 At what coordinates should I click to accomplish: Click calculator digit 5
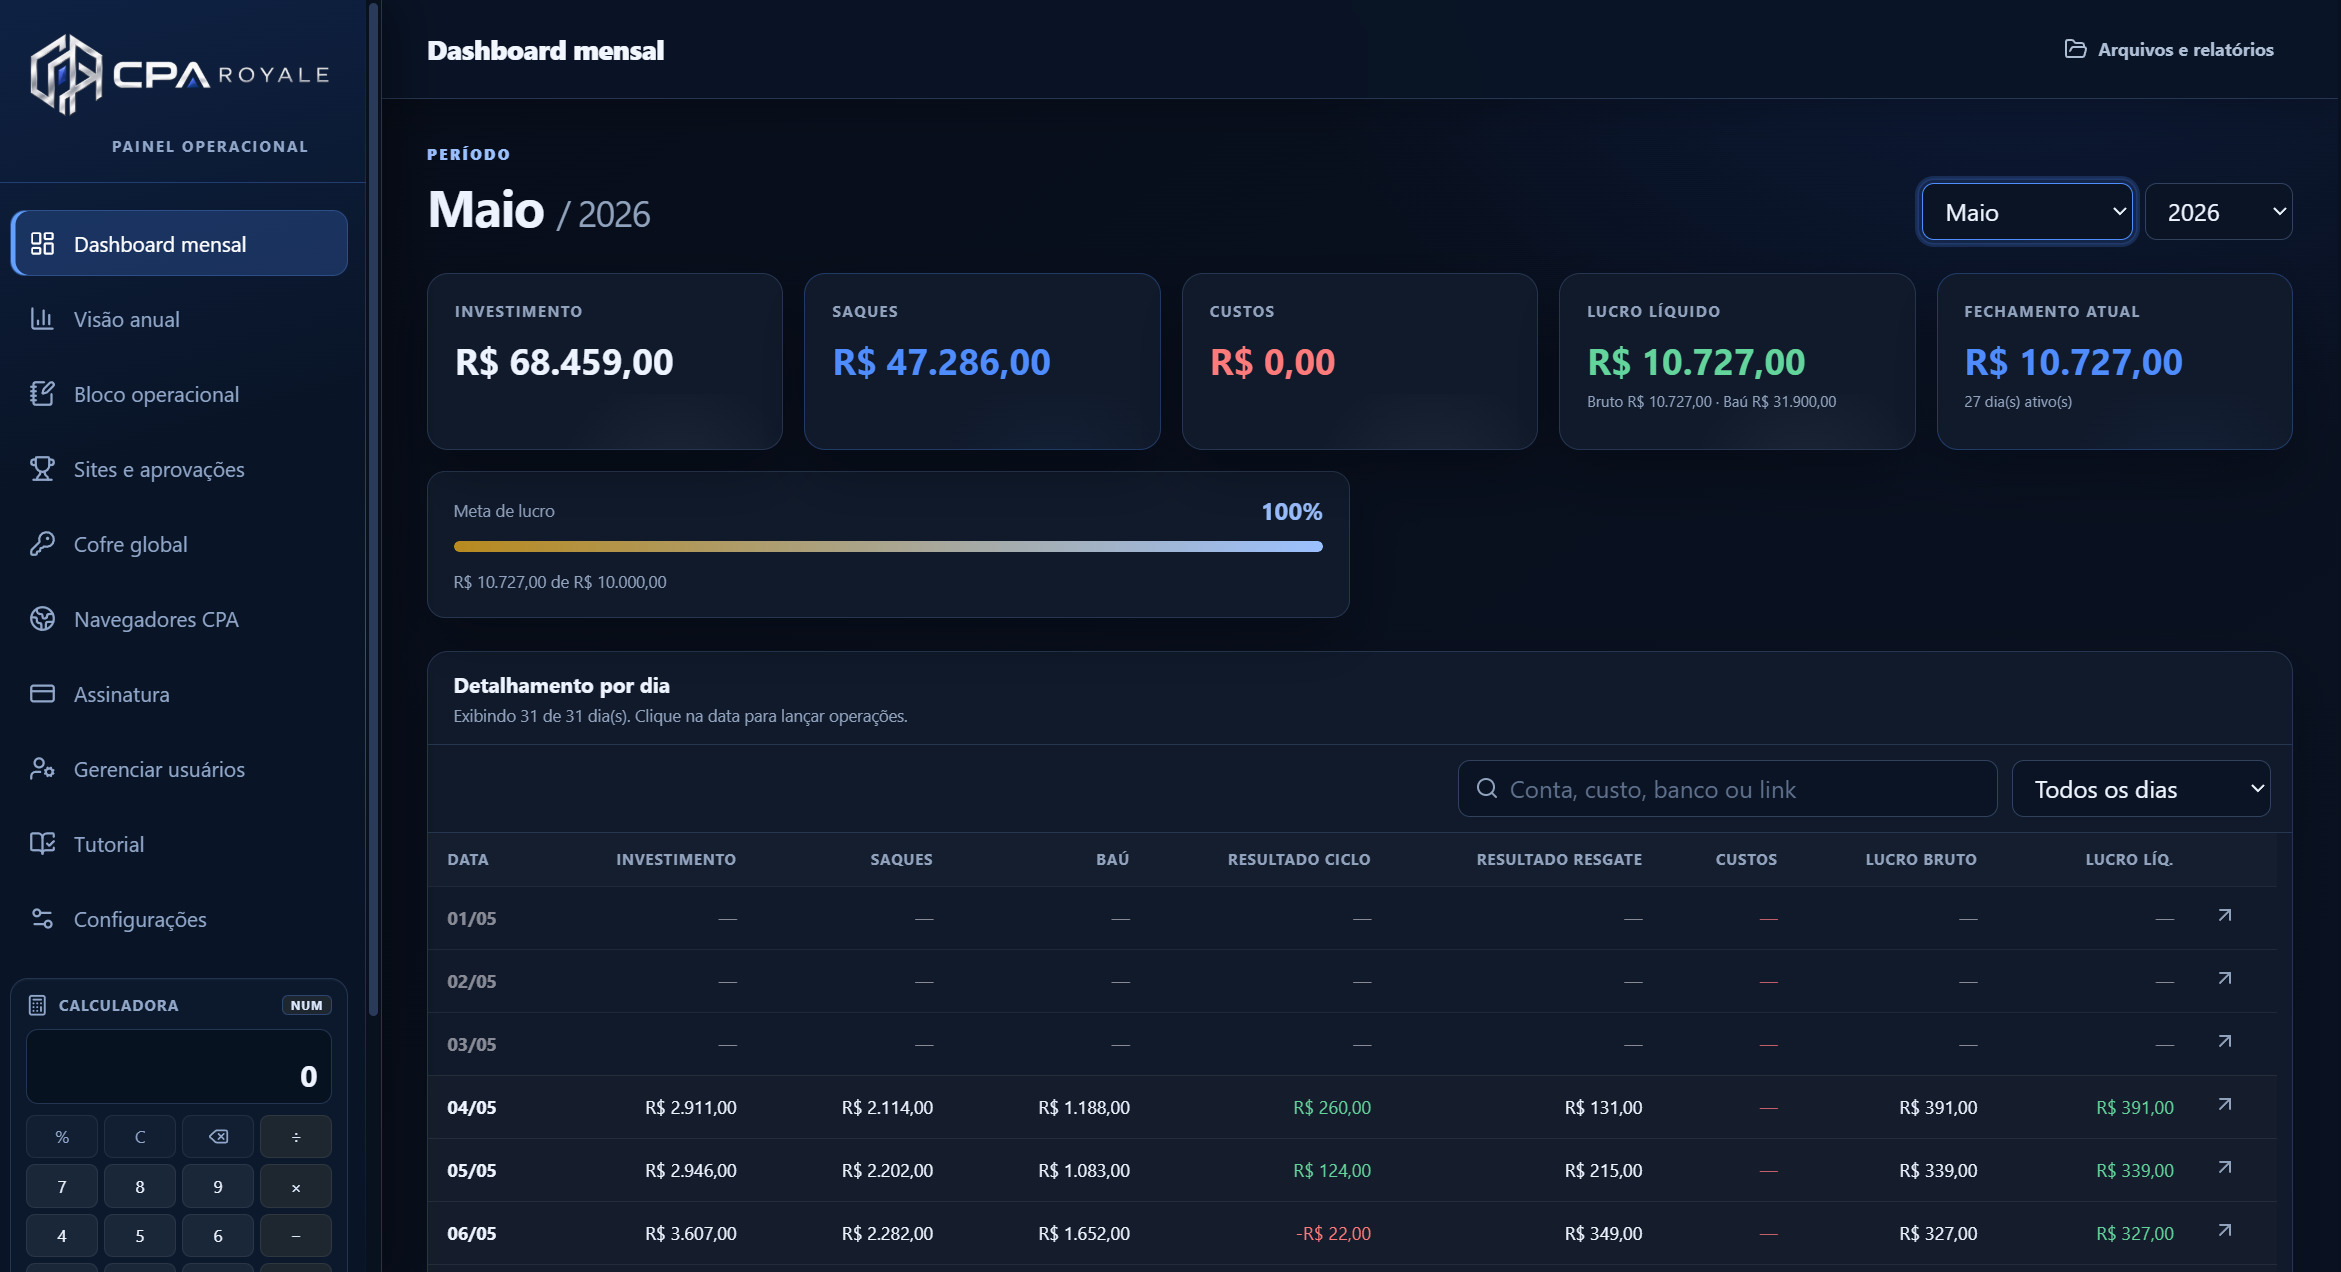point(140,1236)
